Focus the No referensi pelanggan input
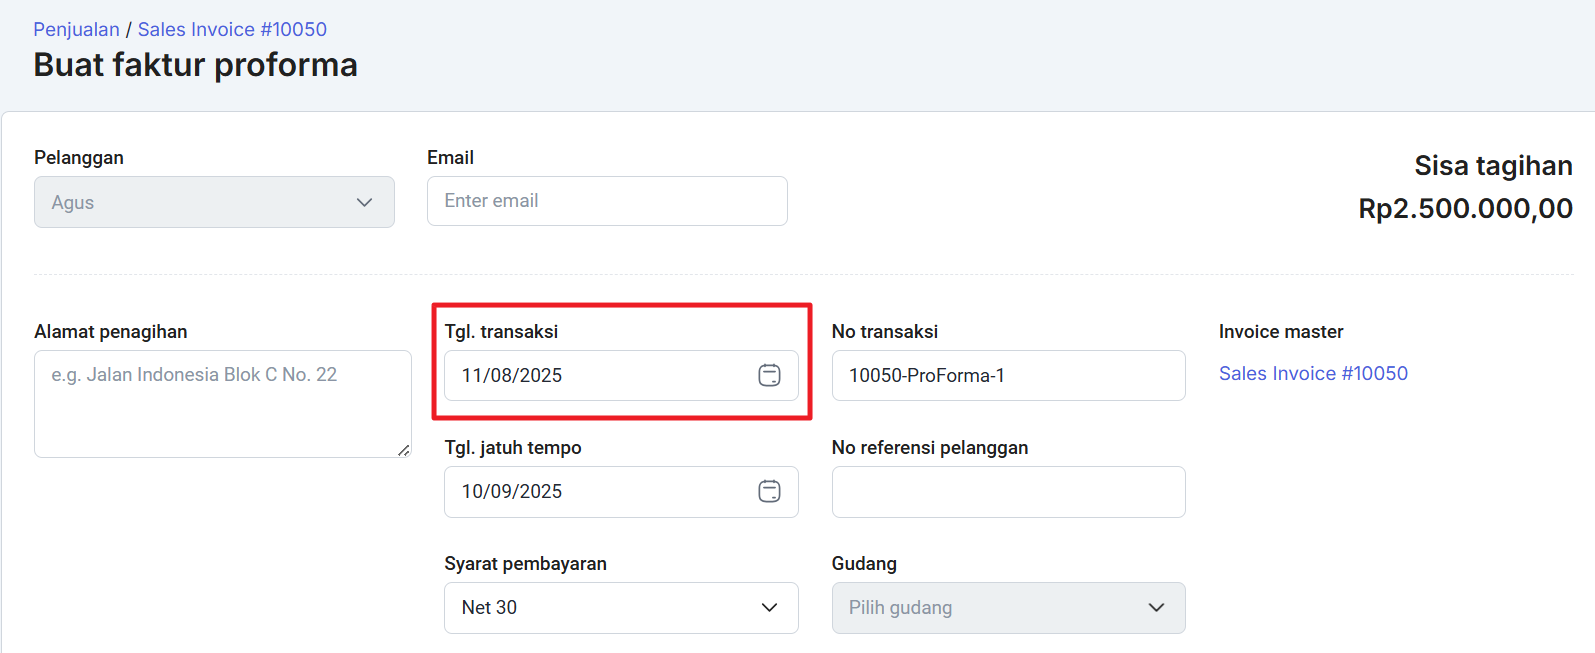Image resolution: width=1595 pixels, height=653 pixels. [x=1008, y=491]
